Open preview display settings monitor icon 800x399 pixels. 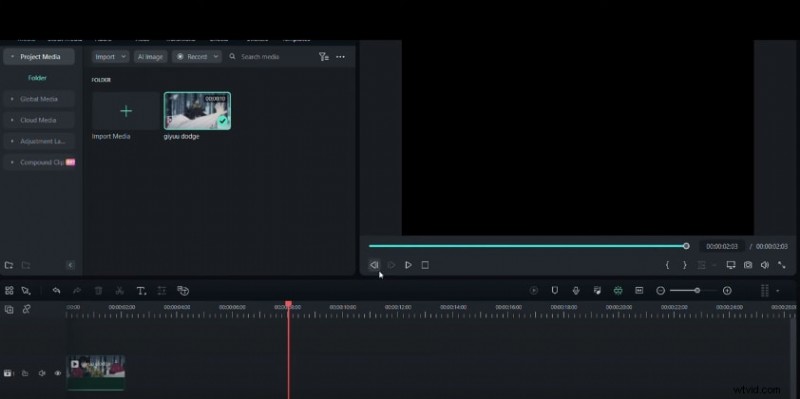[731, 265]
